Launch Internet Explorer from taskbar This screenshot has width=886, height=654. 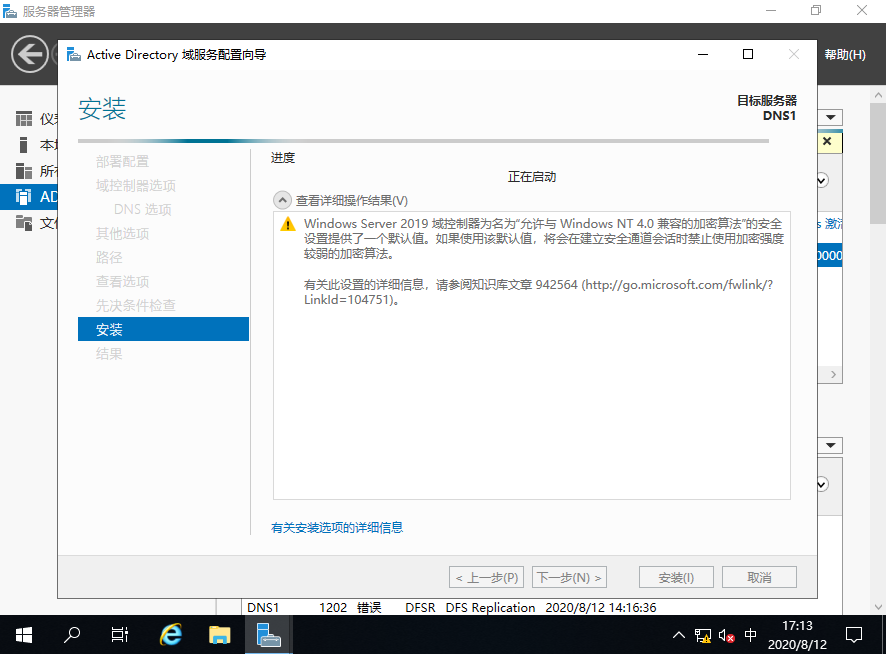coord(171,635)
